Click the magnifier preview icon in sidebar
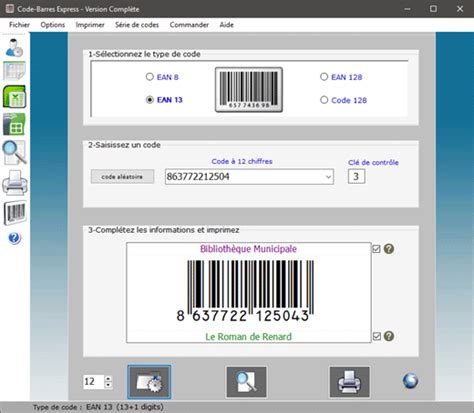This screenshot has height=413, width=474. [x=14, y=152]
